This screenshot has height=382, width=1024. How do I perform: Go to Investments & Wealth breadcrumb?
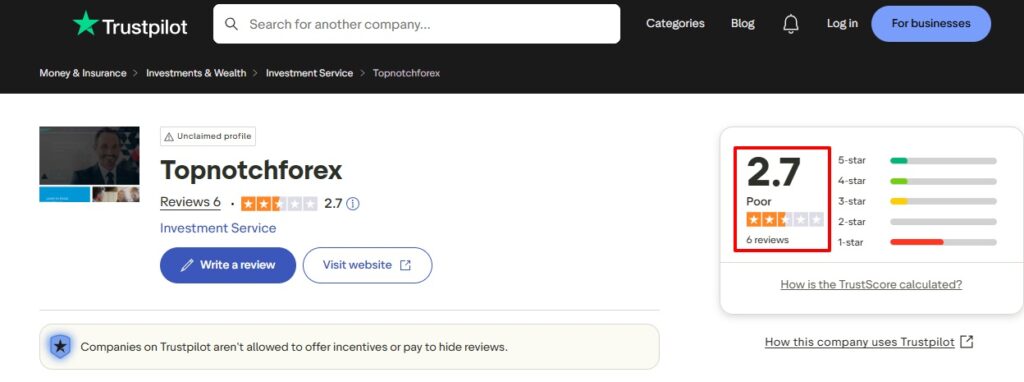tap(196, 73)
